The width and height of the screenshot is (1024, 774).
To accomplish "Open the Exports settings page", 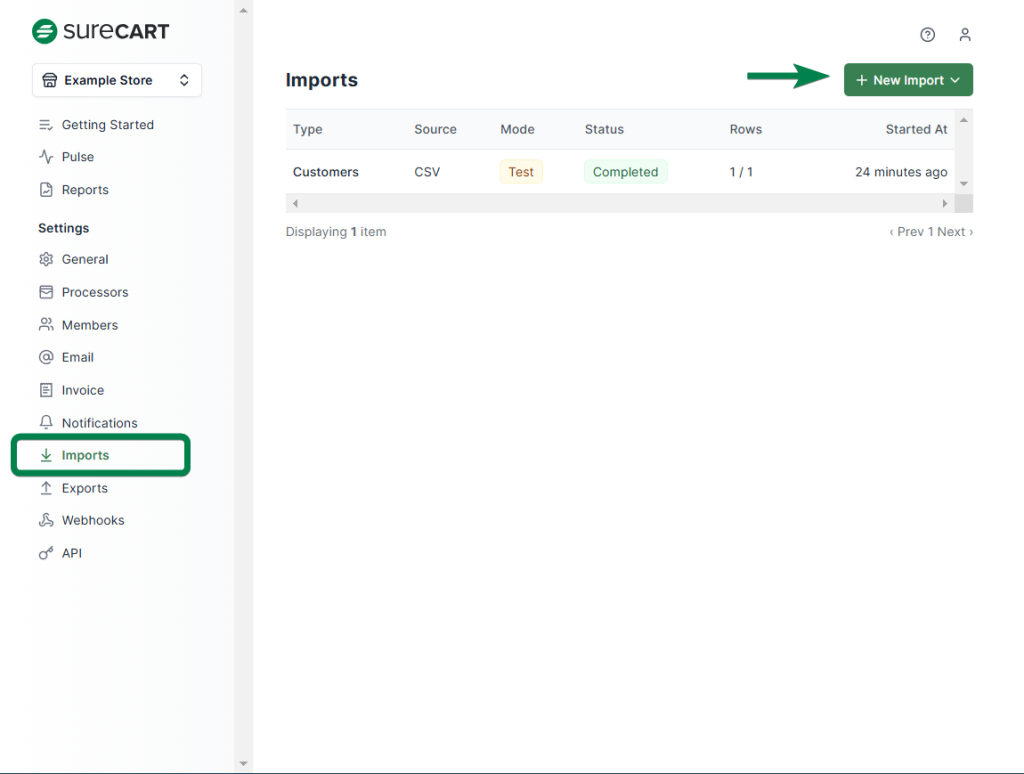I will pos(84,488).
